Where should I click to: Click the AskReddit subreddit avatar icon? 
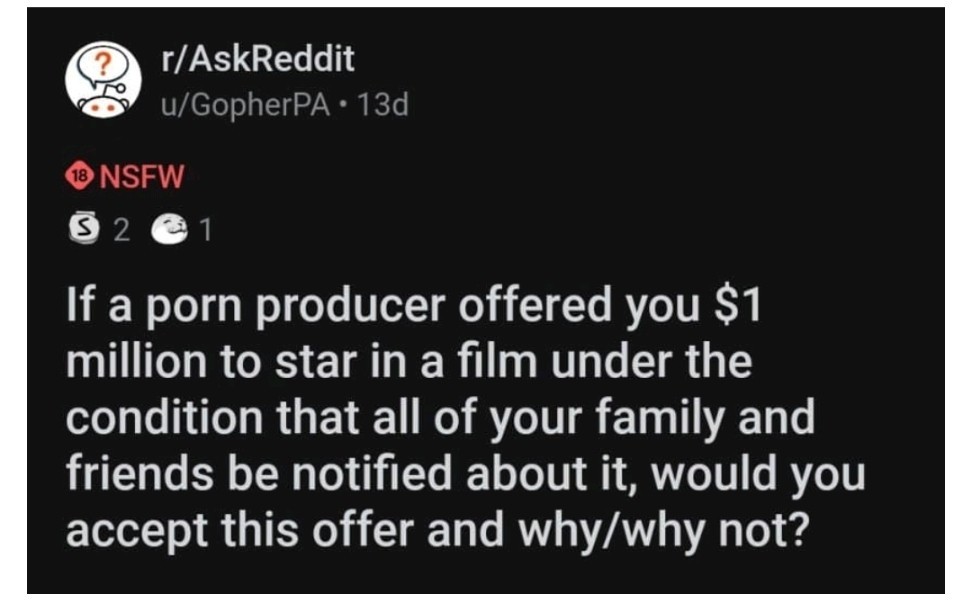pyautogui.click(x=103, y=79)
